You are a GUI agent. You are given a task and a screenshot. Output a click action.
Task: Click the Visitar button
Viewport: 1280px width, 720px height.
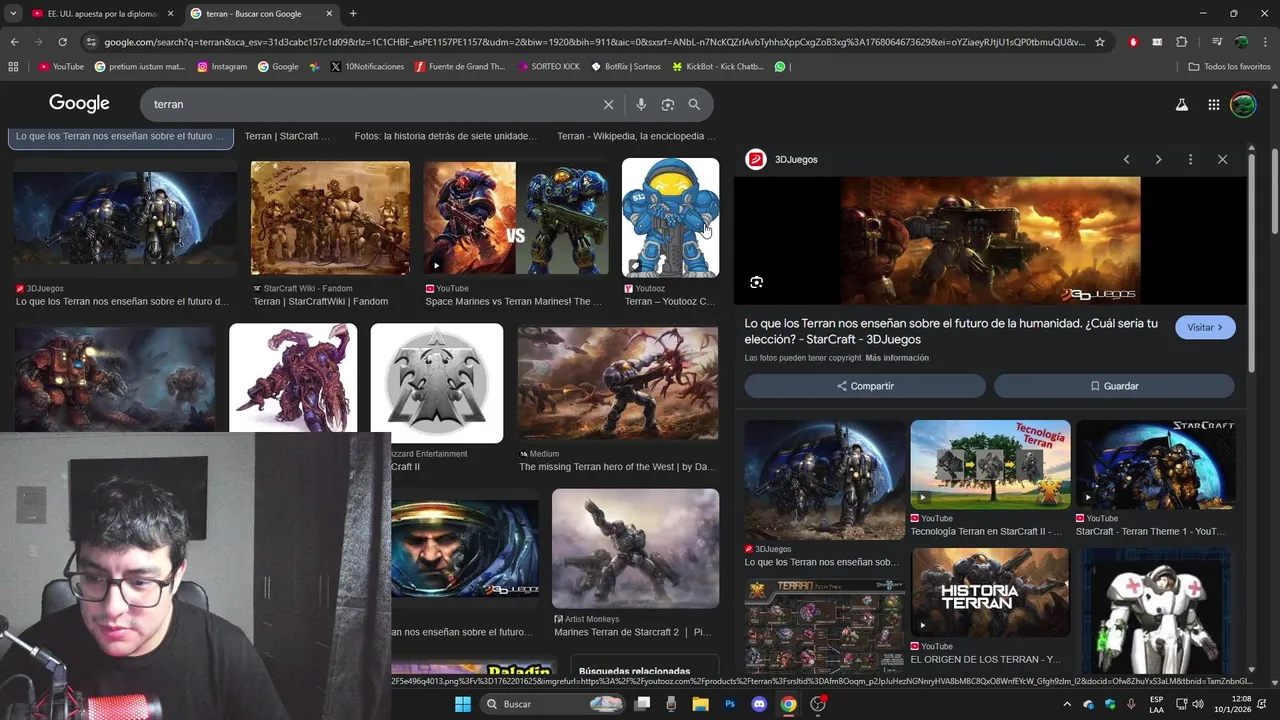pos(1205,327)
